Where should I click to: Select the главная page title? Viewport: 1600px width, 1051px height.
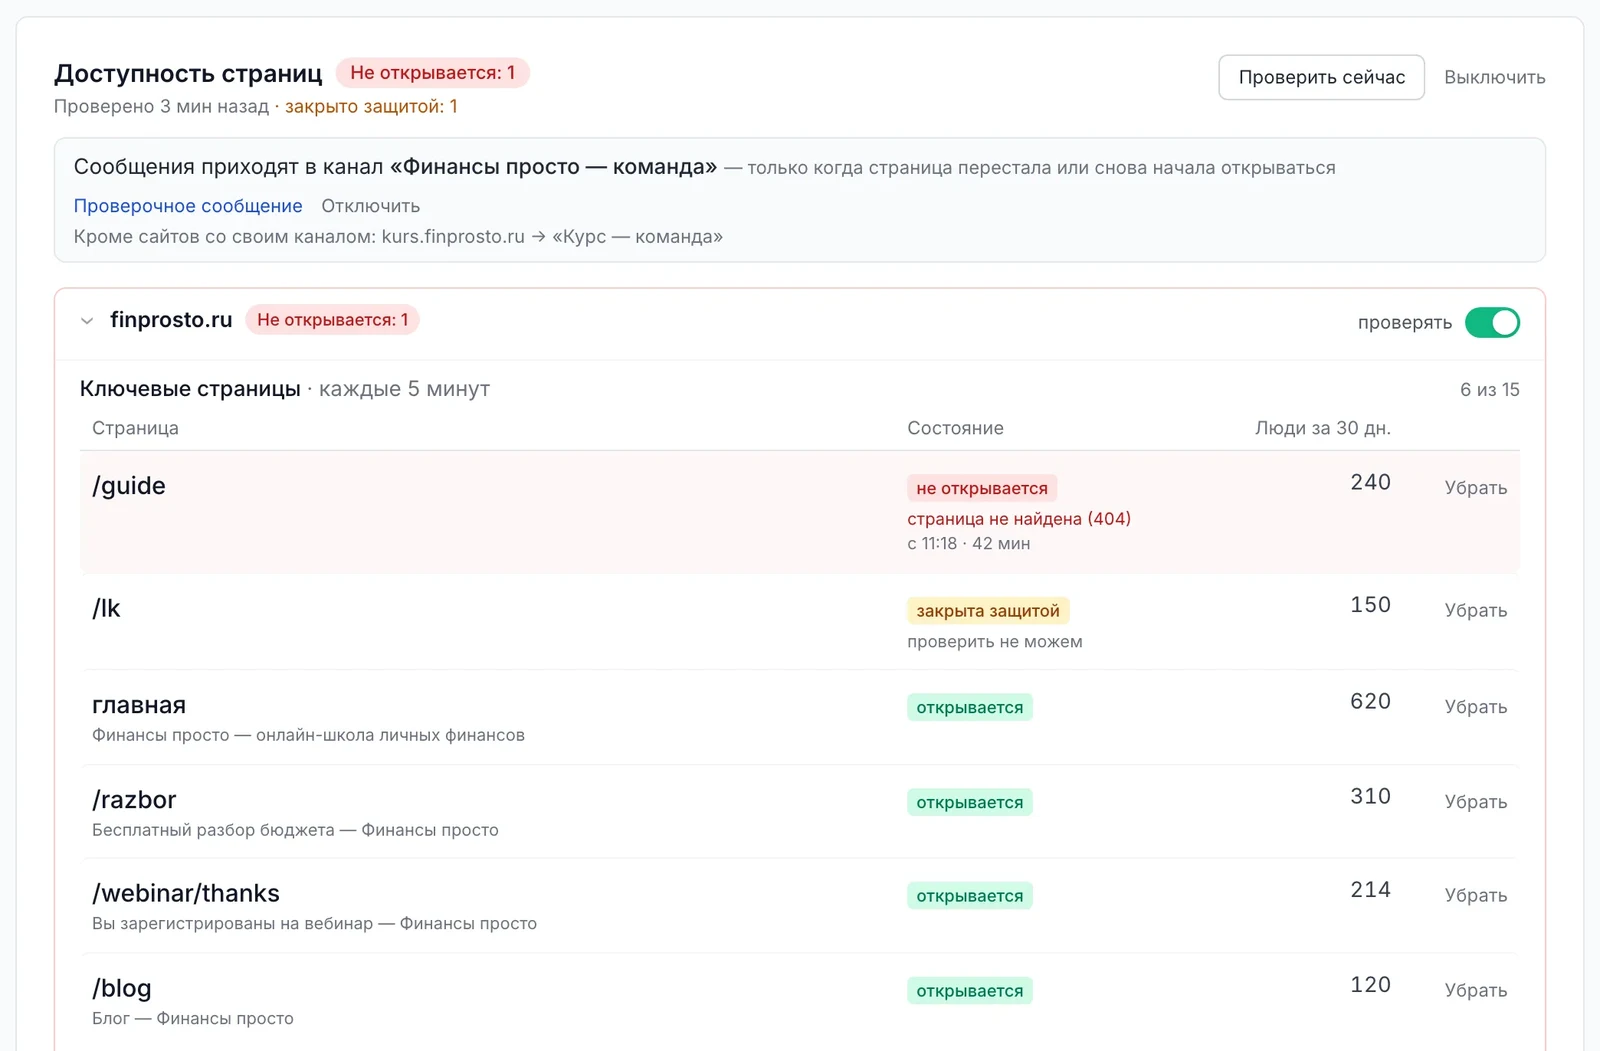[x=139, y=705]
